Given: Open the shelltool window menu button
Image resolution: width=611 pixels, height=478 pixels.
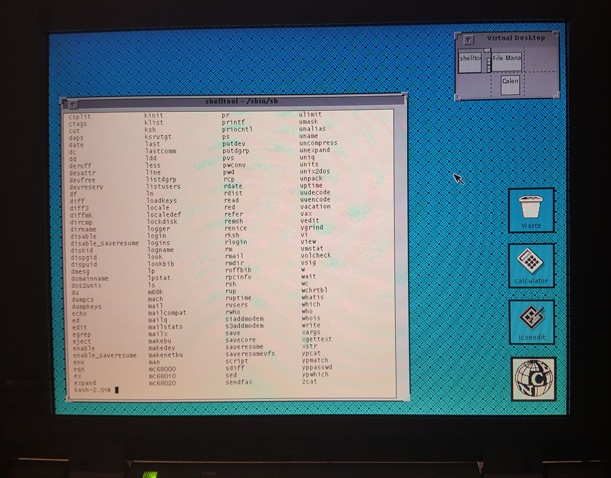Looking at the screenshot, I should tap(73, 104).
